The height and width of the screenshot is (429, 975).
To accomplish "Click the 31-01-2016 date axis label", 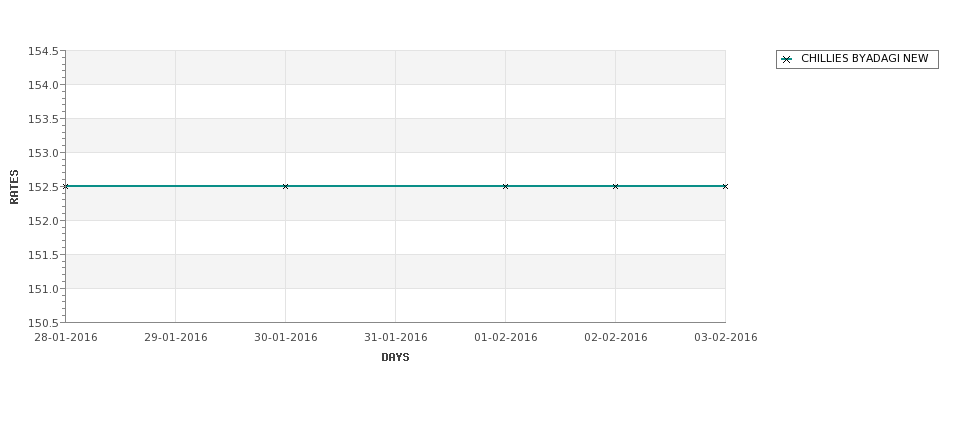I will [x=395, y=338].
